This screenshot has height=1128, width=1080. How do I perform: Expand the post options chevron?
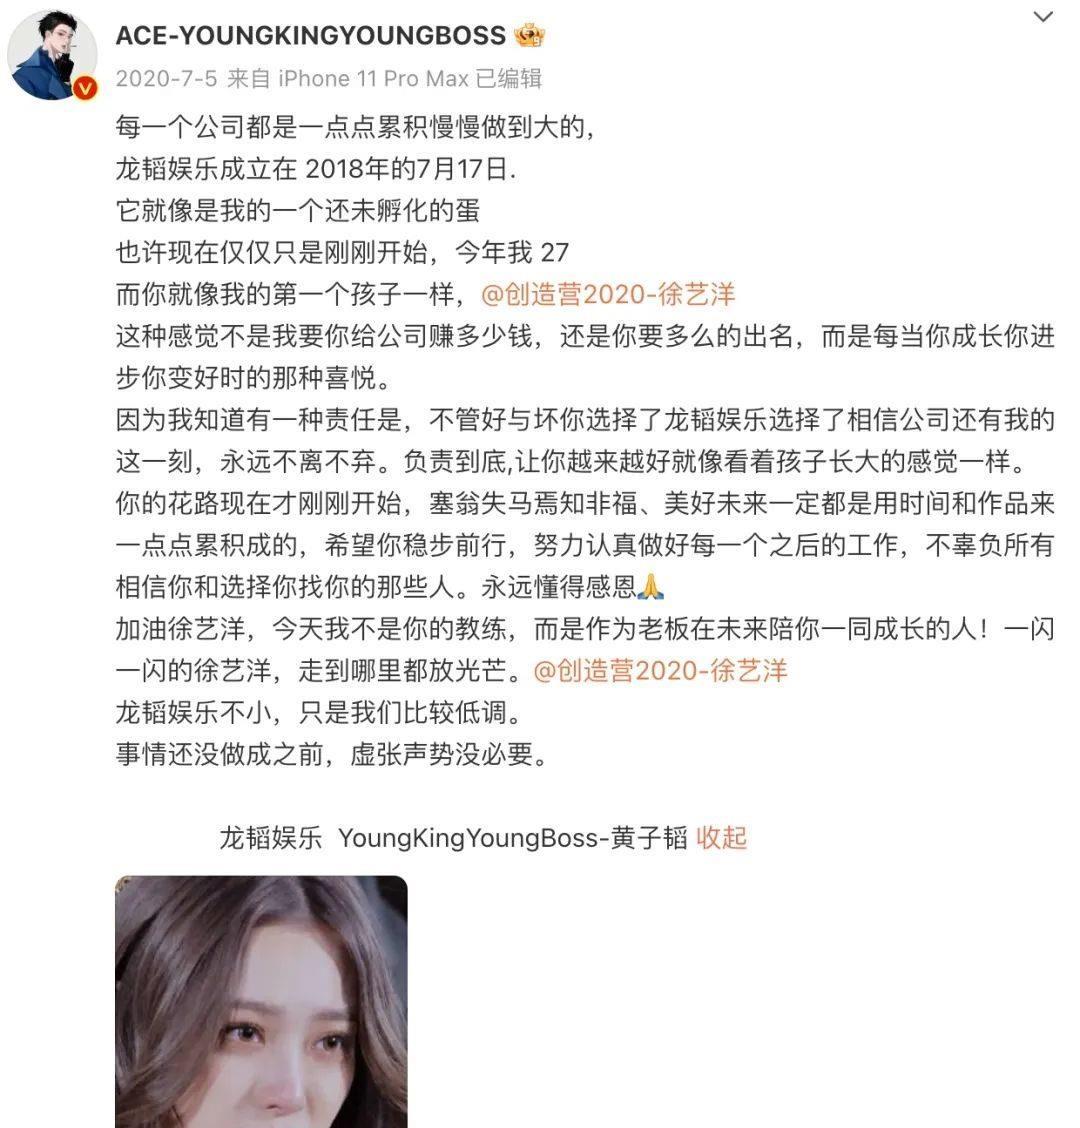[x=1043, y=17]
